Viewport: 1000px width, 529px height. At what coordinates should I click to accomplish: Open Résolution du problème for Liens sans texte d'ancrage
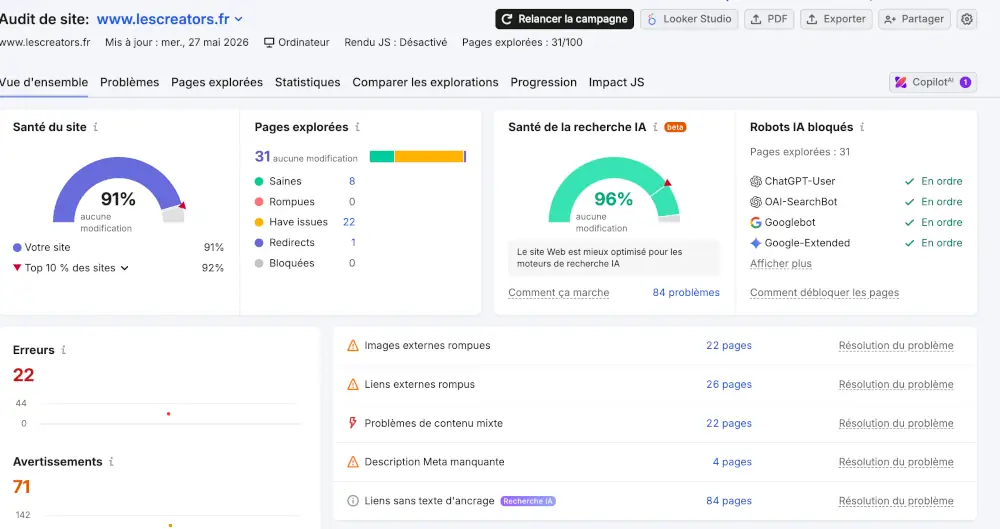(x=896, y=501)
